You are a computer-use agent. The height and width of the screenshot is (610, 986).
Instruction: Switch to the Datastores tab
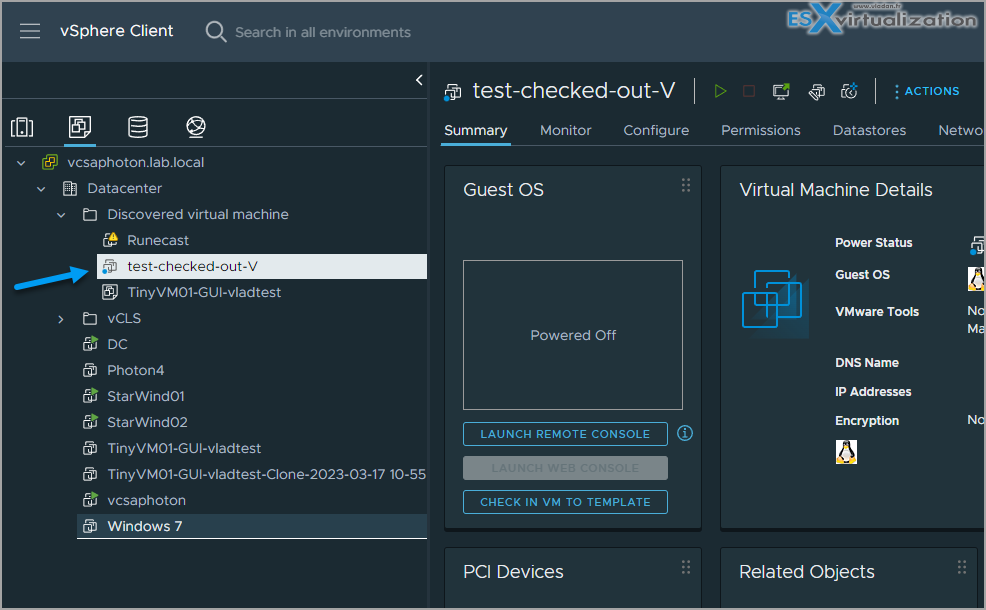point(869,130)
